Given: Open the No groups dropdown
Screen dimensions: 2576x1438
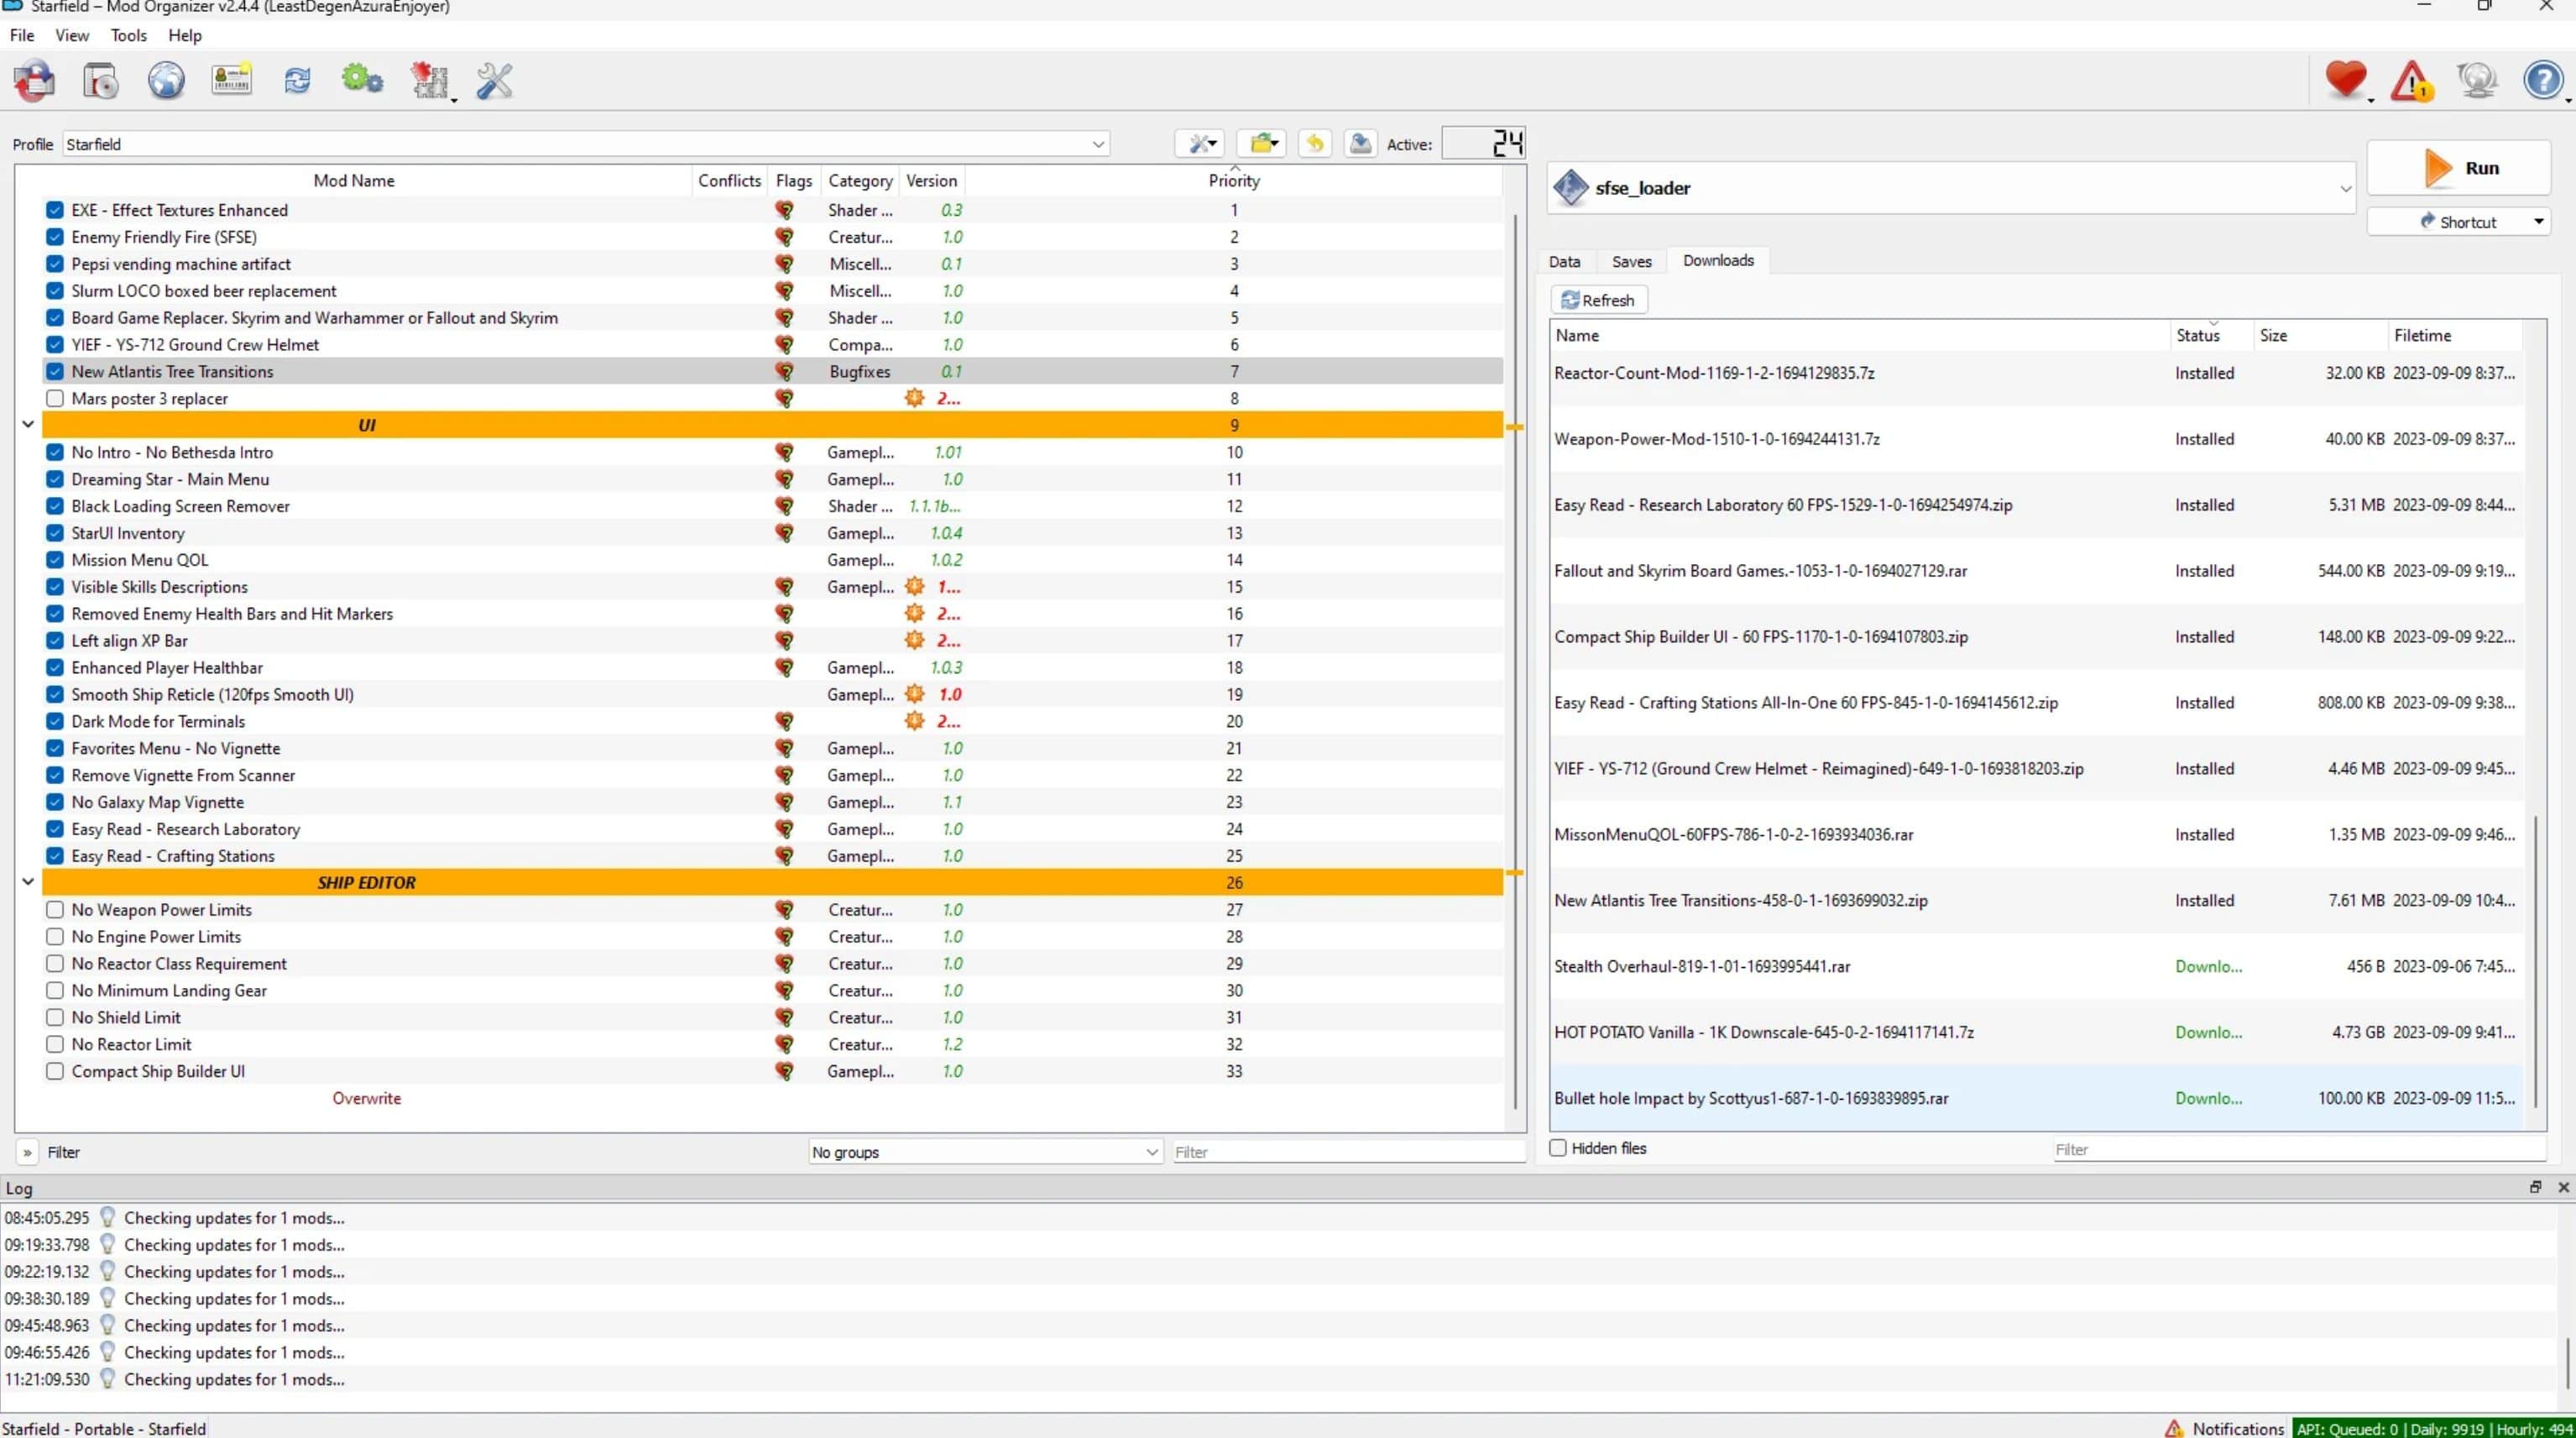Looking at the screenshot, I should coord(984,1152).
